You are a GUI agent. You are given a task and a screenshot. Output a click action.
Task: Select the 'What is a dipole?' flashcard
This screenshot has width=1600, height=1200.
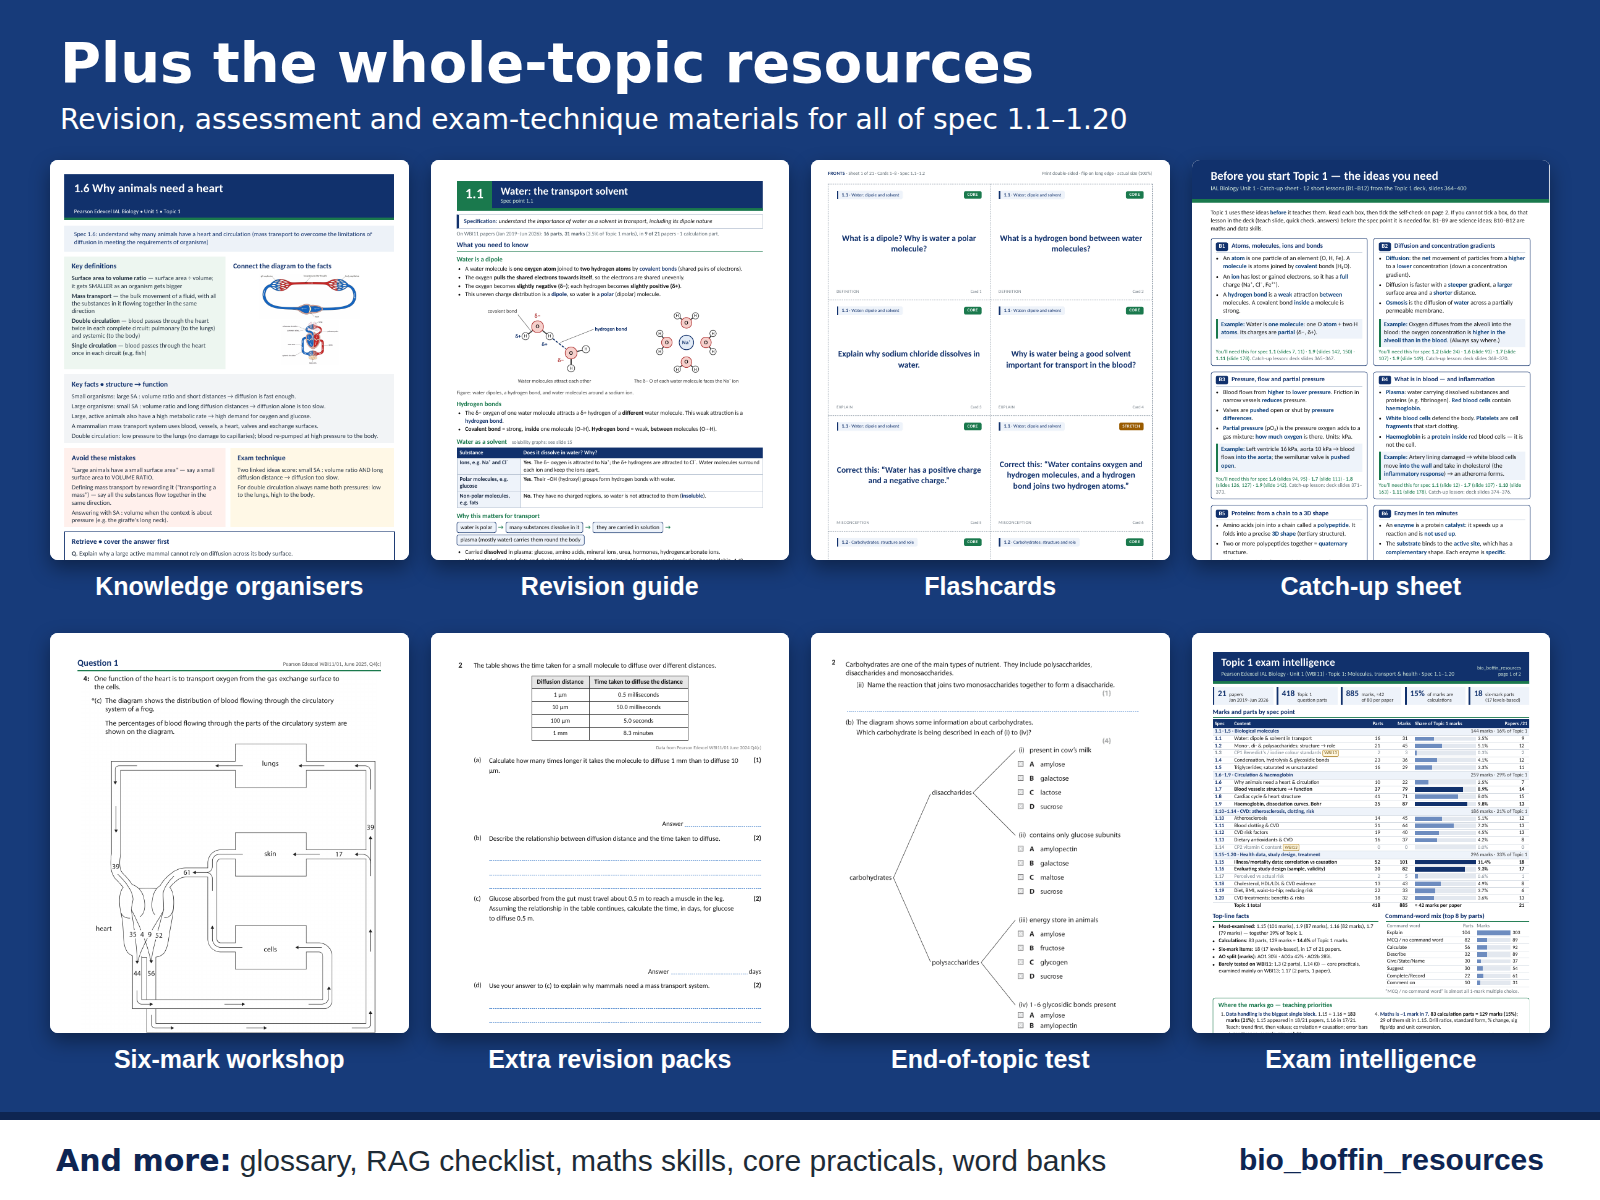(x=909, y=243)
